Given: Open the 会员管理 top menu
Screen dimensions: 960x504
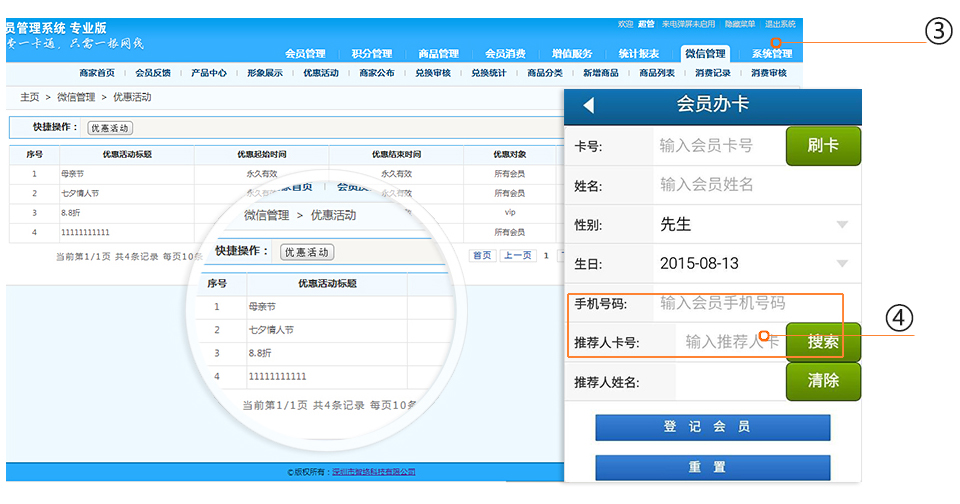Looking at the screenshot, I should 305,53.
